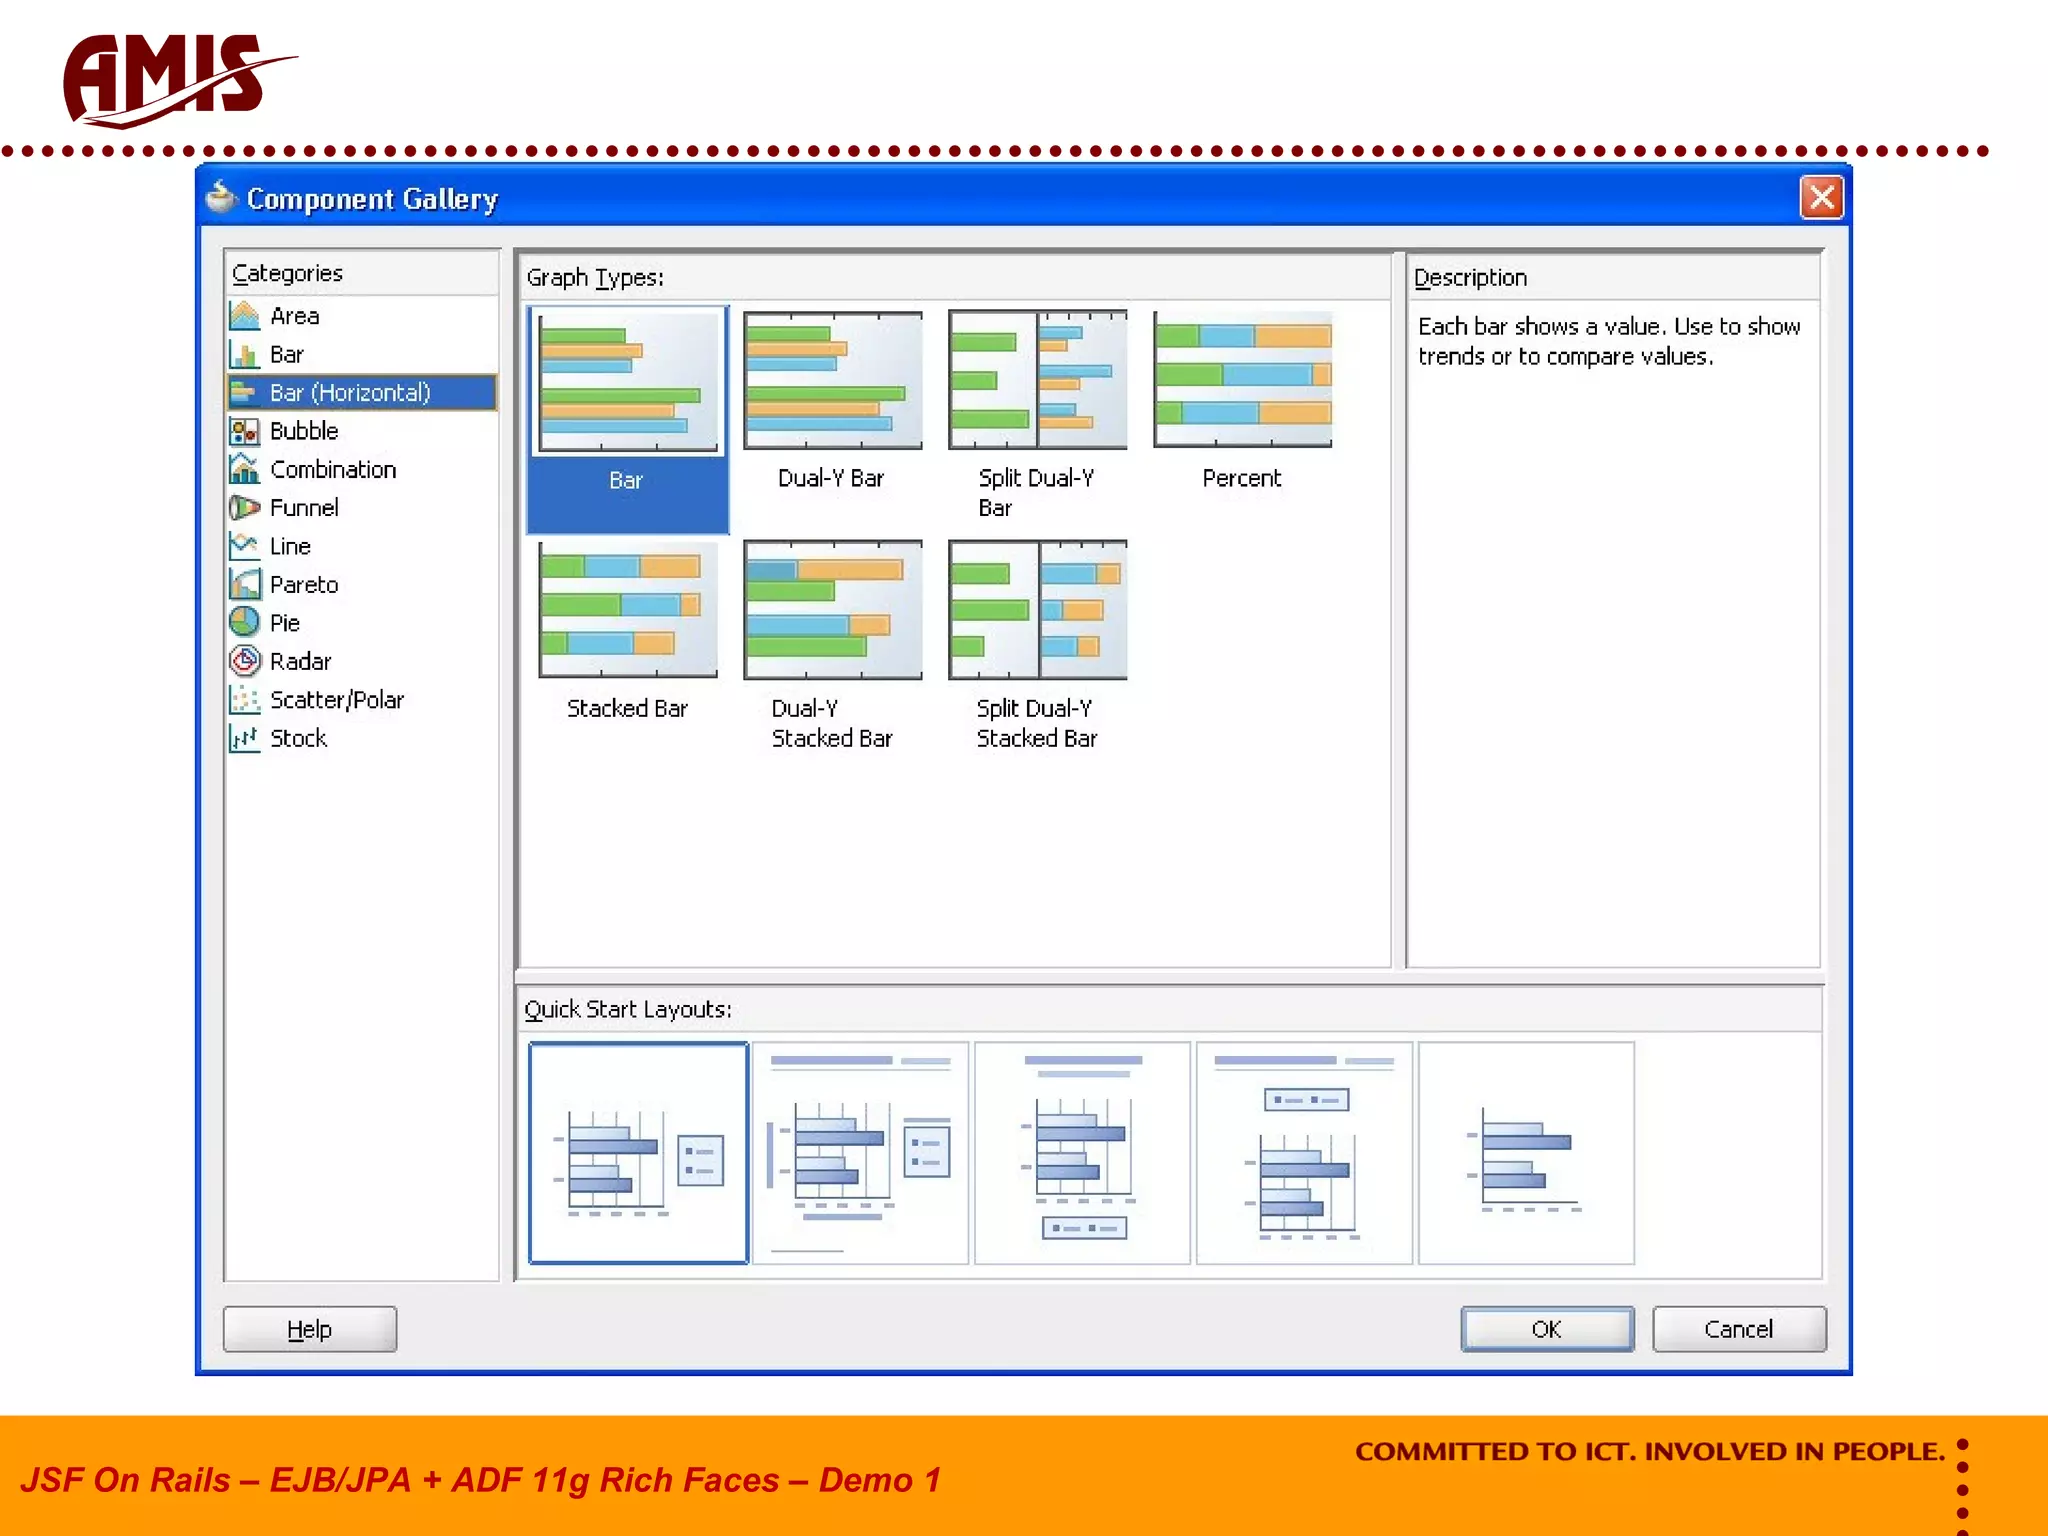Screen dimensions: 2048x1536
Task: Pick the Combination graph category
Action: 332,470
